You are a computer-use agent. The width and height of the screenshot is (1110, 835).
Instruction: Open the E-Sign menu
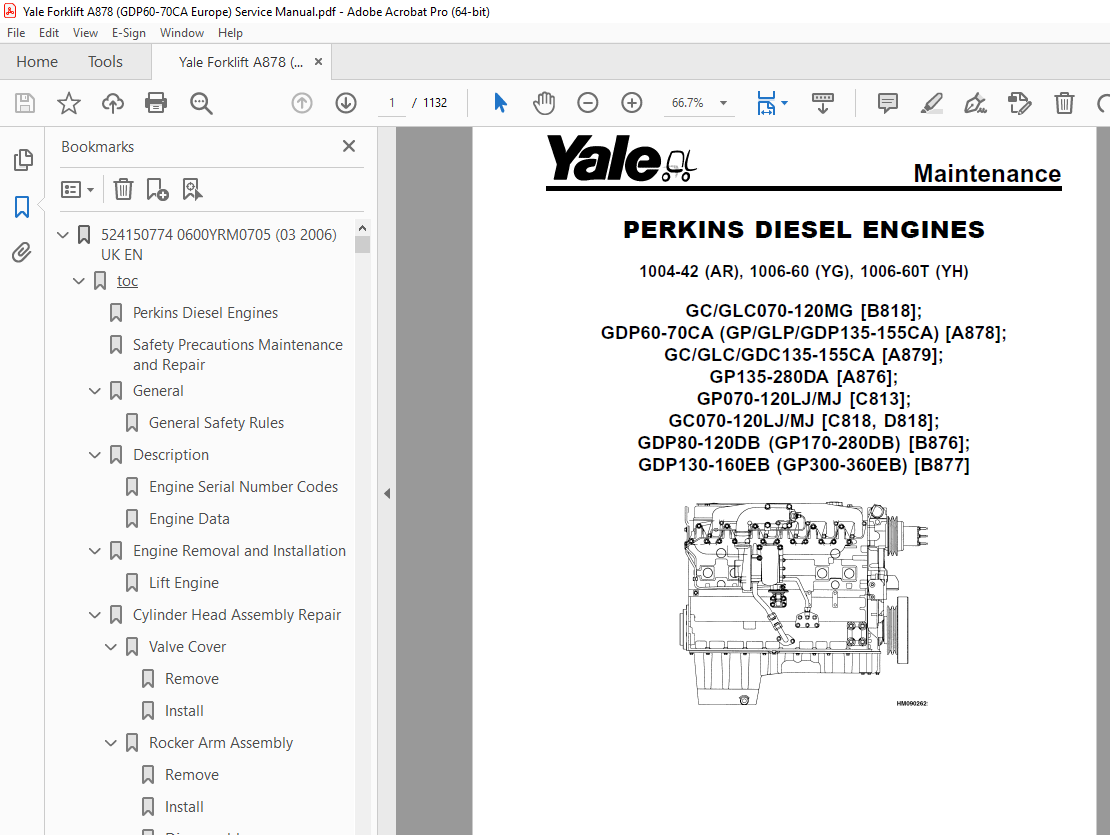[x=129, y=33]
